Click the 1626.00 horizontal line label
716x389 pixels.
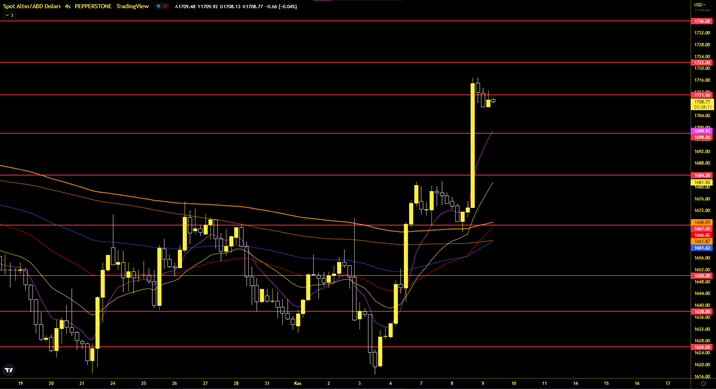[702, 347]
